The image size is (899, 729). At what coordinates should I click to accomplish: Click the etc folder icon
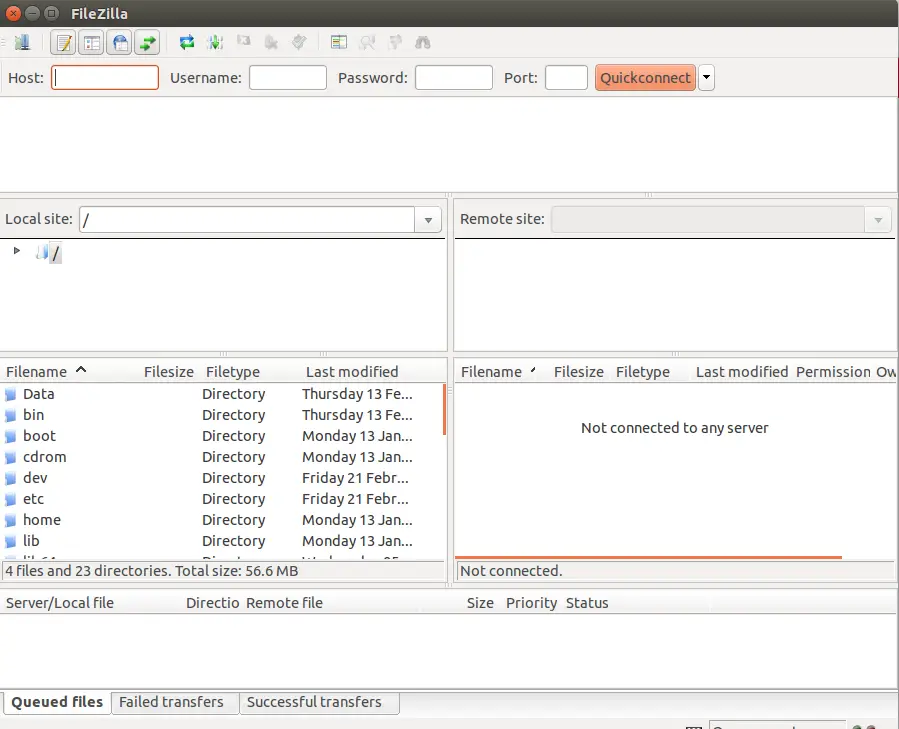click(10, 500)
